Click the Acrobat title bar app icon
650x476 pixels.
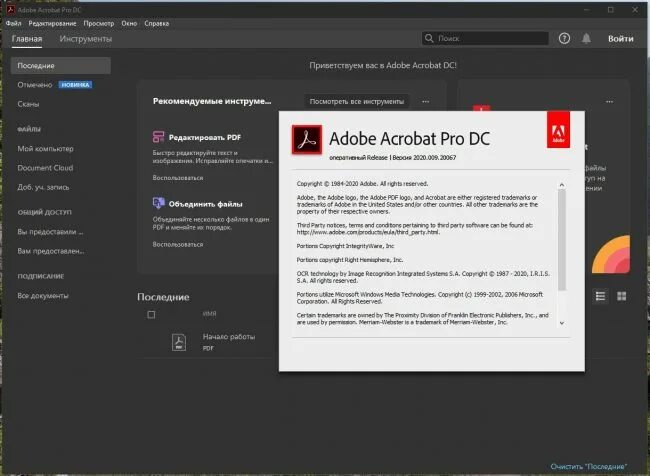click(x=11, y=9)
